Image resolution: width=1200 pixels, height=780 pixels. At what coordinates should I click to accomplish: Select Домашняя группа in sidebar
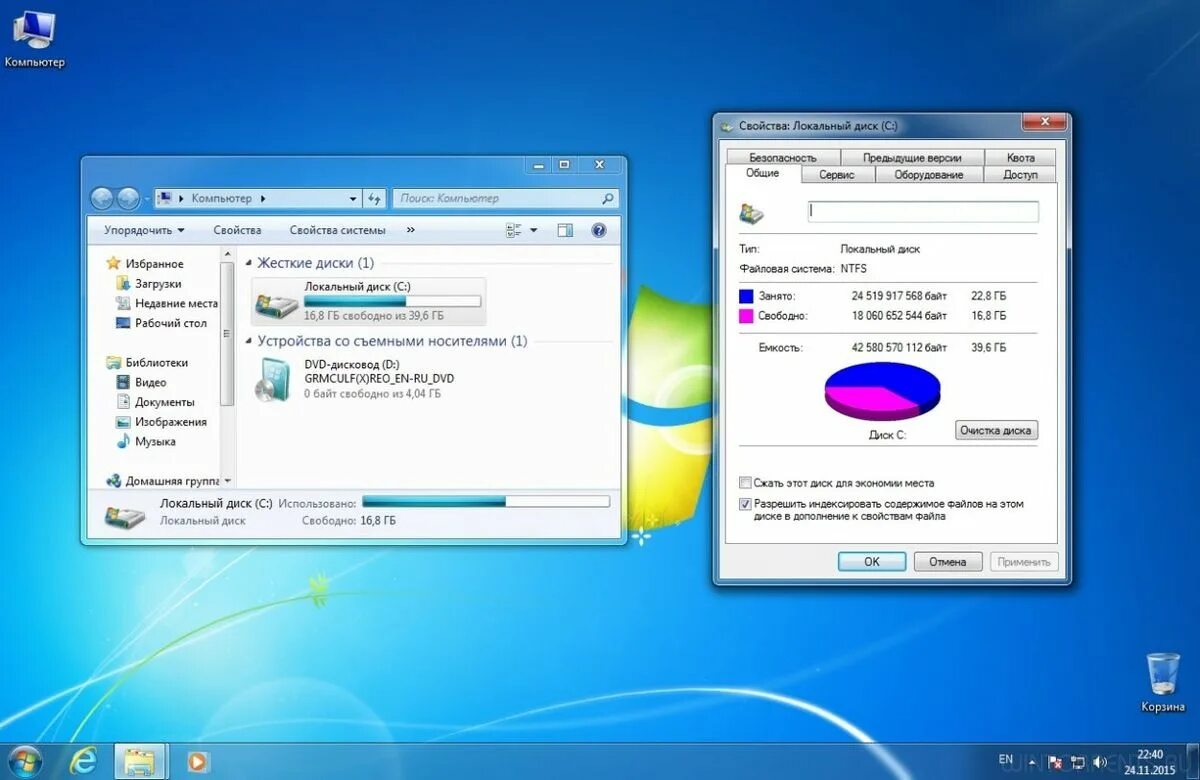coord(164,481)
